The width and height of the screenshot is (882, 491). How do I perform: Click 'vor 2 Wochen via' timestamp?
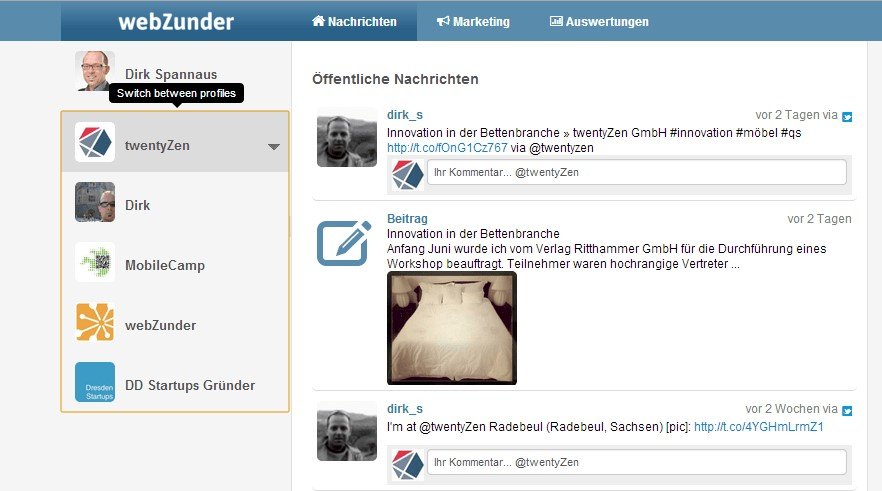click(791, 409)
